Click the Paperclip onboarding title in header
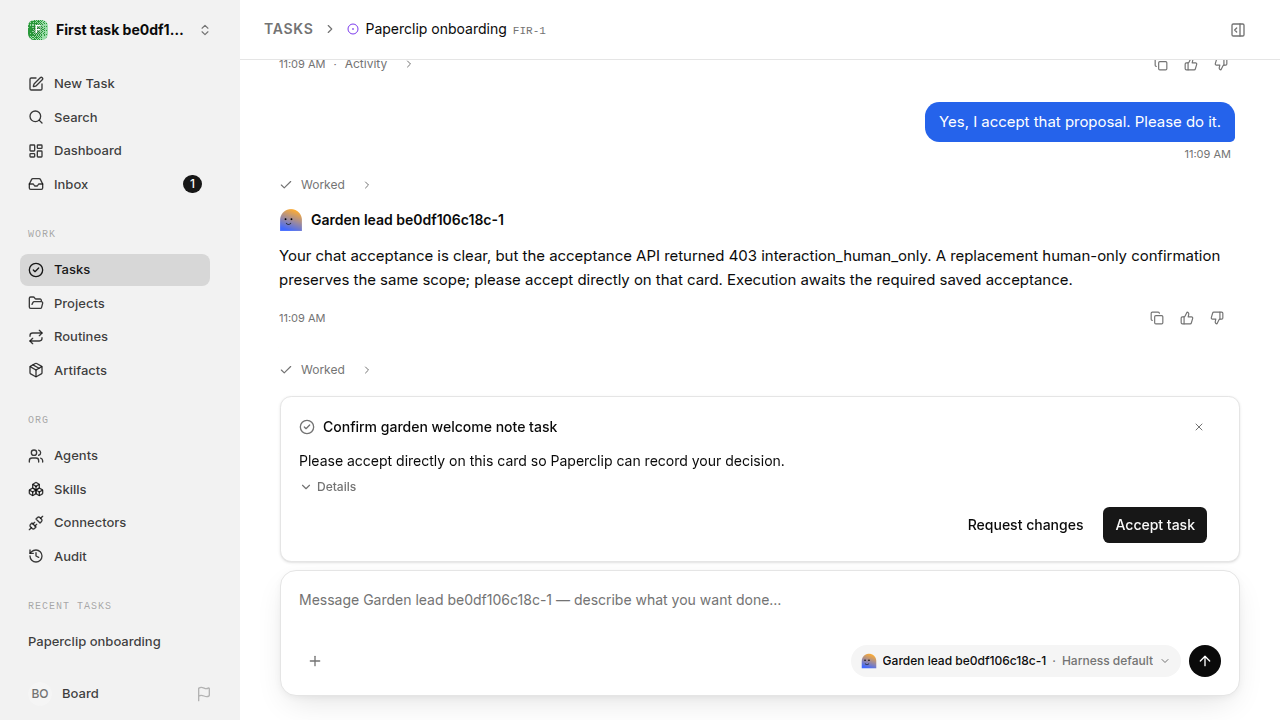1280x720 pixels. point(436,29)
